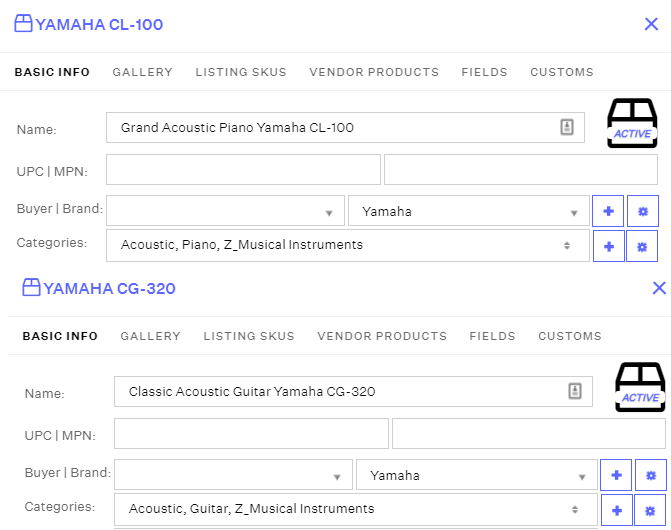The image size is (671, 530).
Task: Click the UPC input field for CL-100
Action: 243,170
